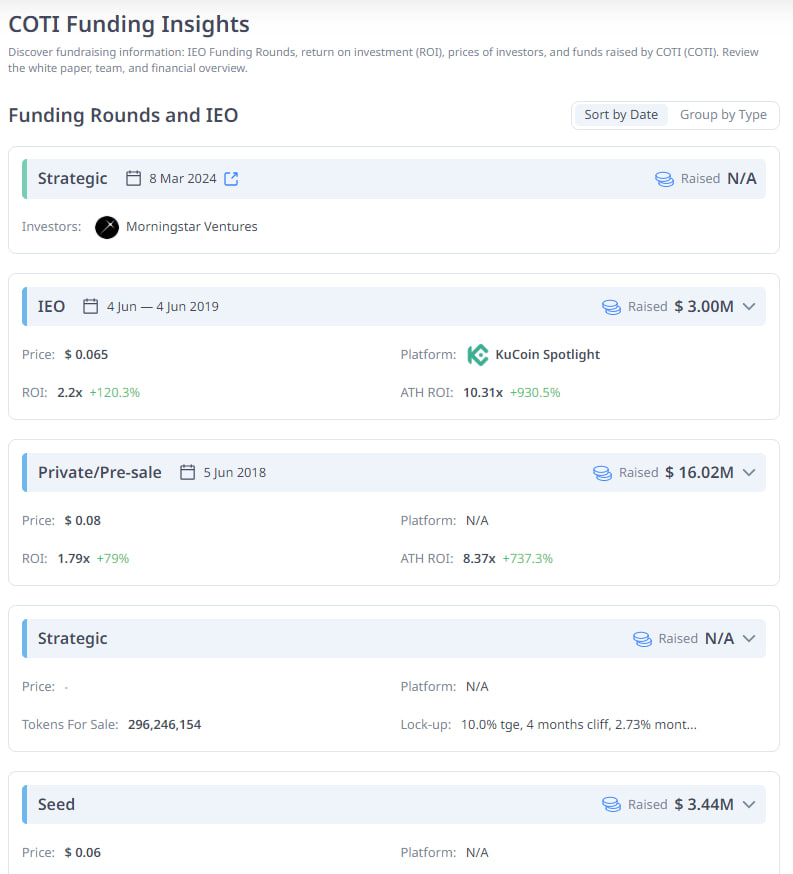
Task: Open Morningstar Ventures investor link
Action: pos(191,227)
